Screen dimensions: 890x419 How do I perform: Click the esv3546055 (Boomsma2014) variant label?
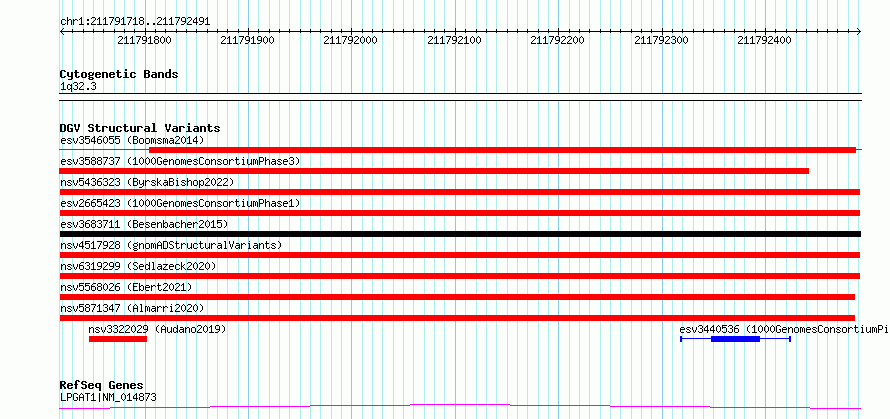132,140
